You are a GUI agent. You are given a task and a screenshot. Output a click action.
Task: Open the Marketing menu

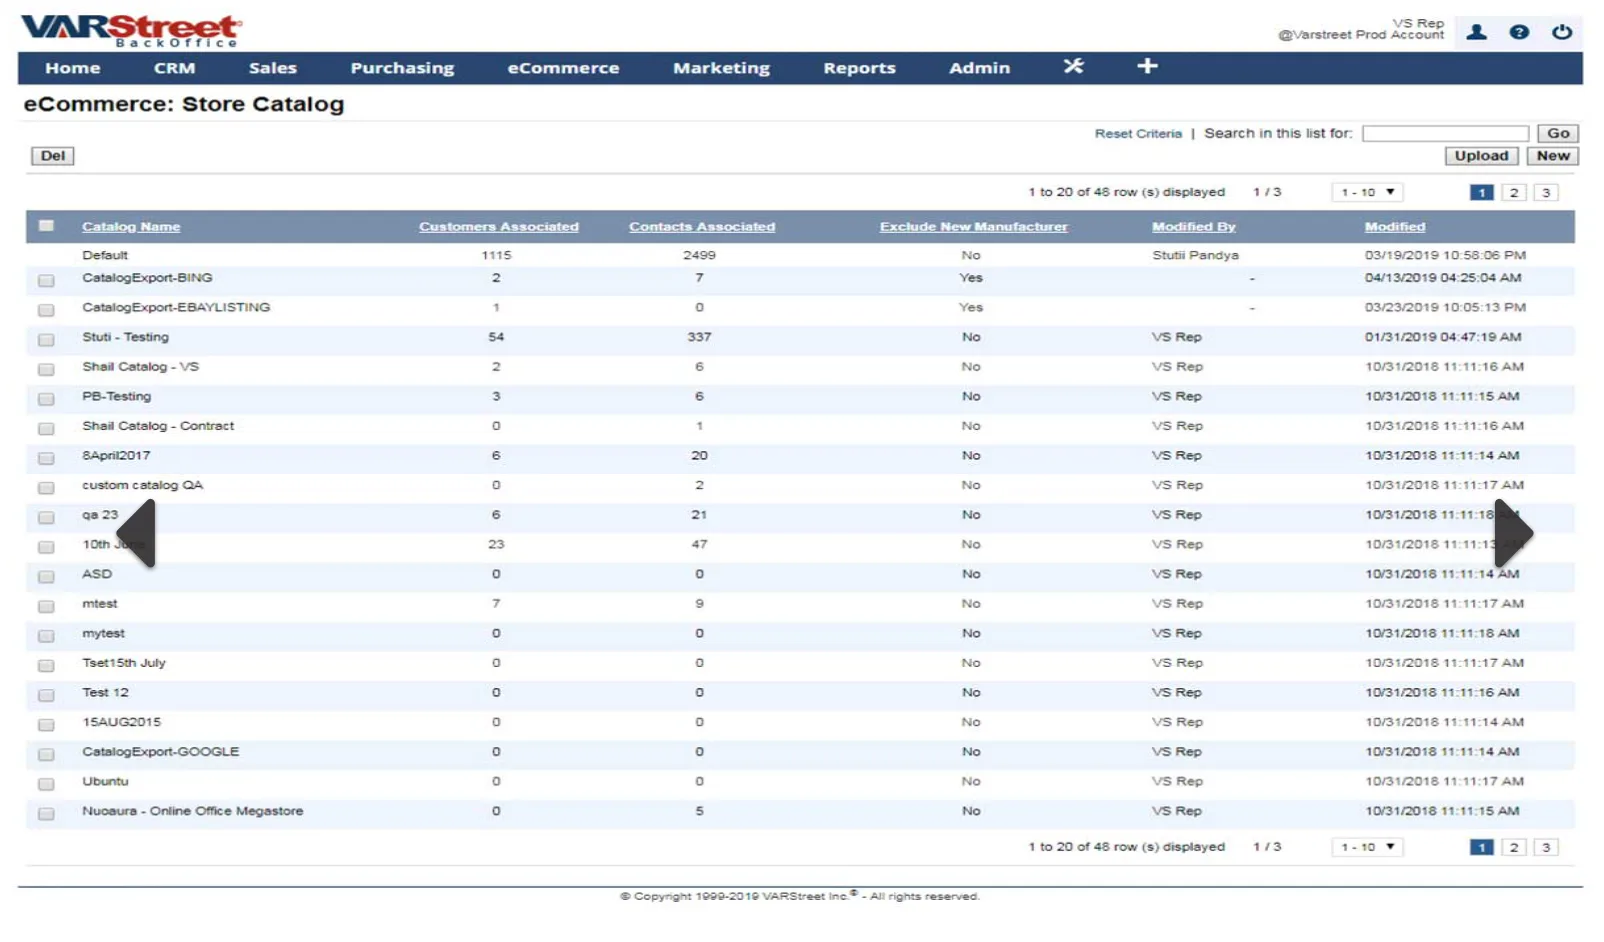point(721,68)
